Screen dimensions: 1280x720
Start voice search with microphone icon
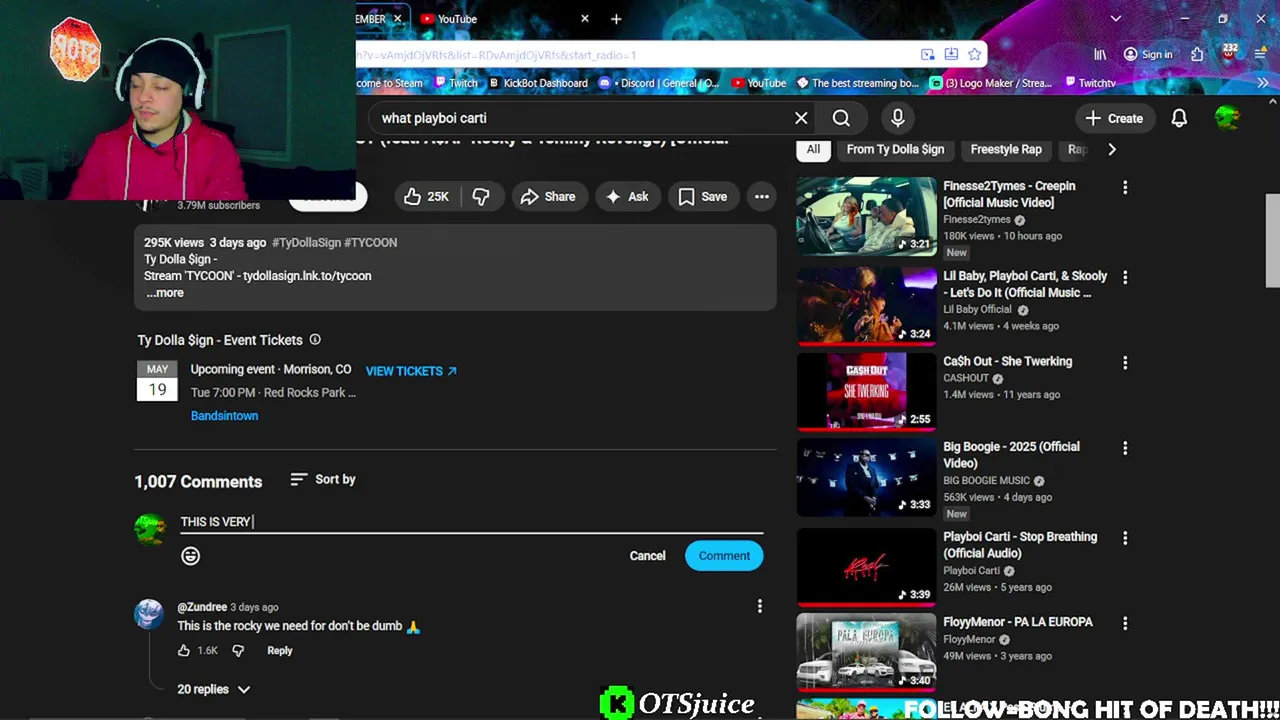click(897, 118)
